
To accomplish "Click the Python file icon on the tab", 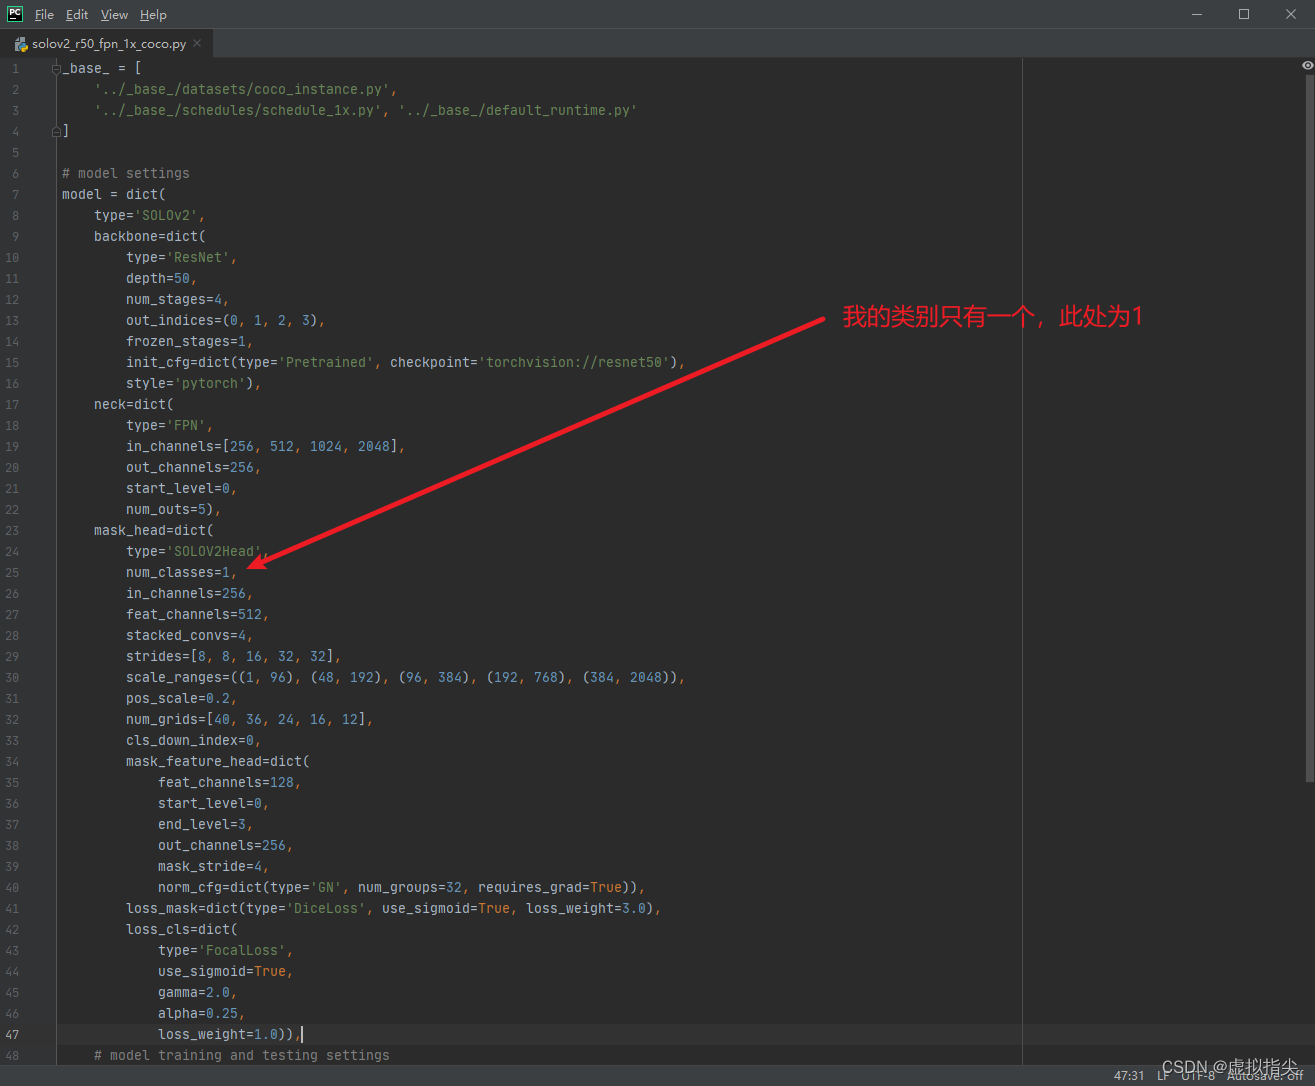I will tap(20, 44).
